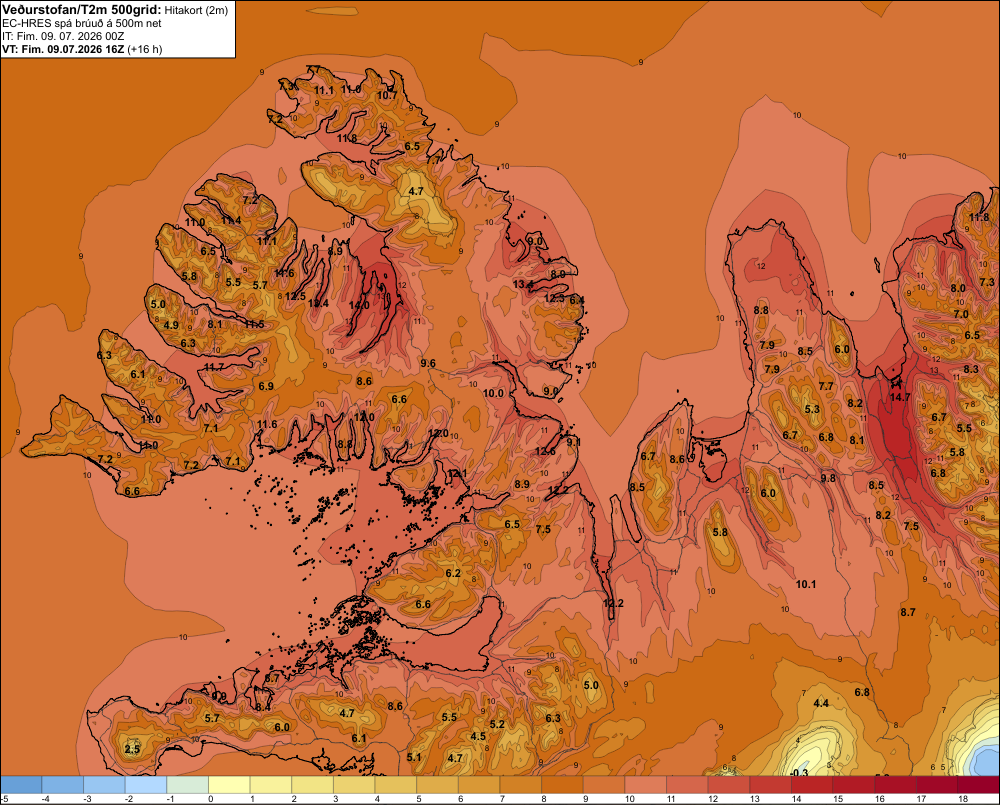Click the 4.4 temperature value
Viewport: 1000px width, 805px height.
[x=821, y=703]
